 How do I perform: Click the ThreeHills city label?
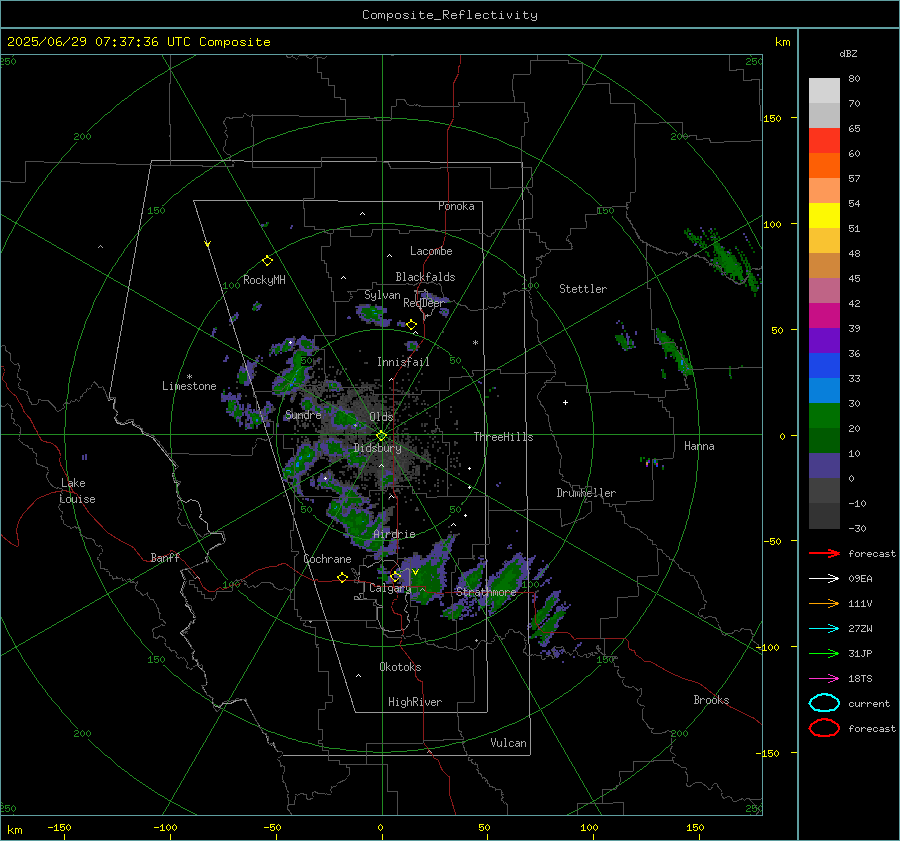pyautogui.click(x=503, y=437)
